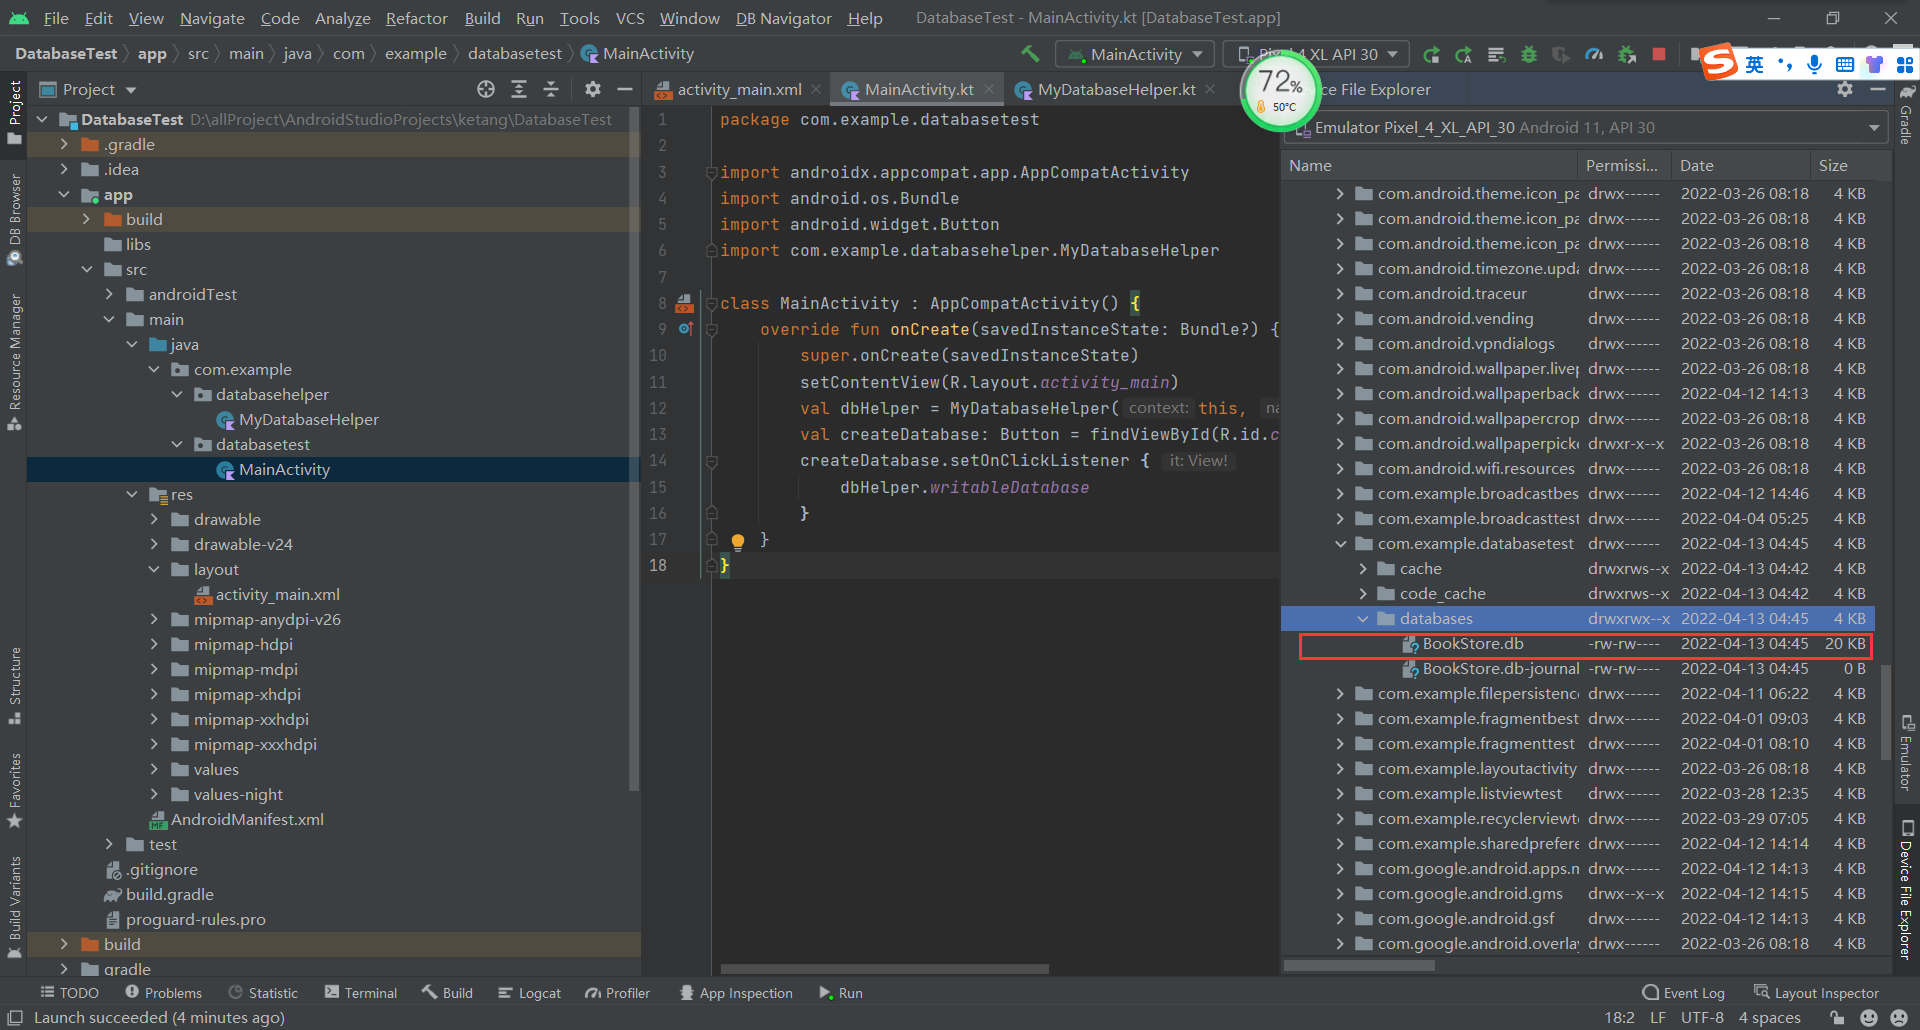Open the Logcat bottom tab
Image resolution: width=1920 pixels, height=1030 pixels.
[530, 993]
